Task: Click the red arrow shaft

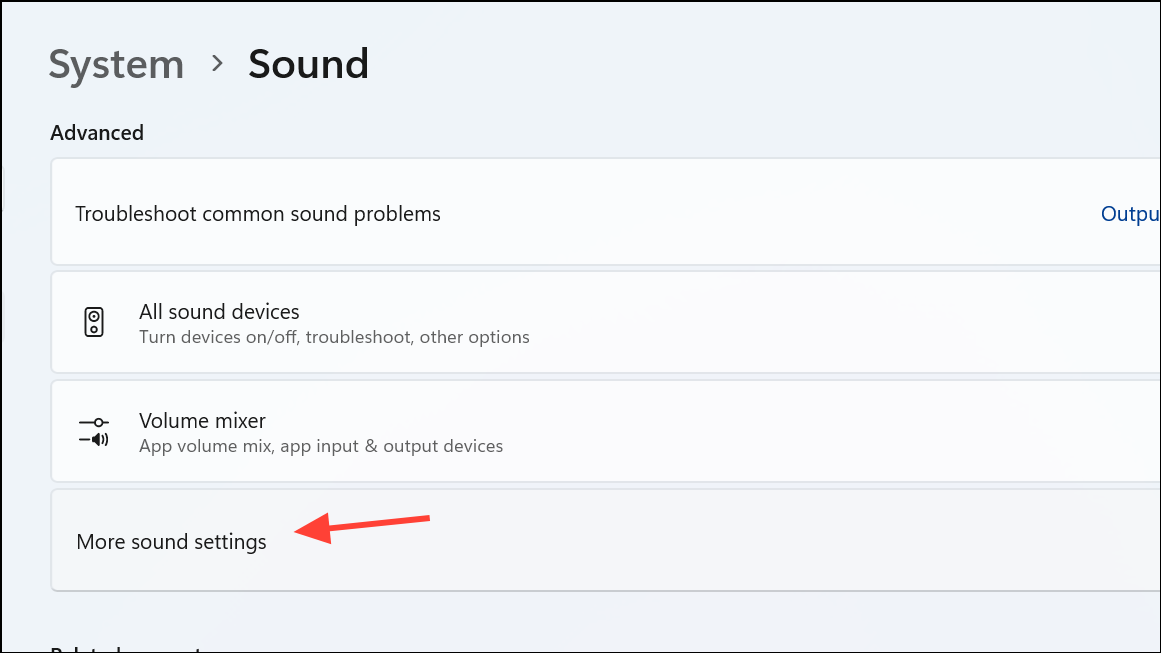Action: (385, 523)
